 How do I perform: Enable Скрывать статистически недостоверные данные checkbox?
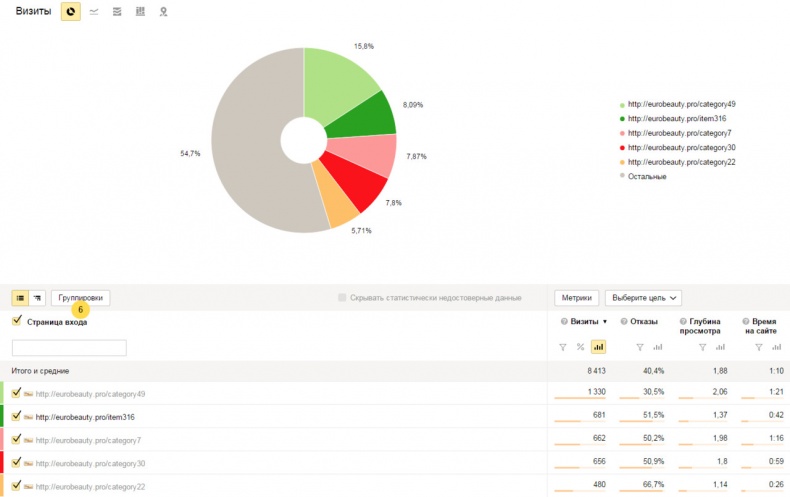343,298
